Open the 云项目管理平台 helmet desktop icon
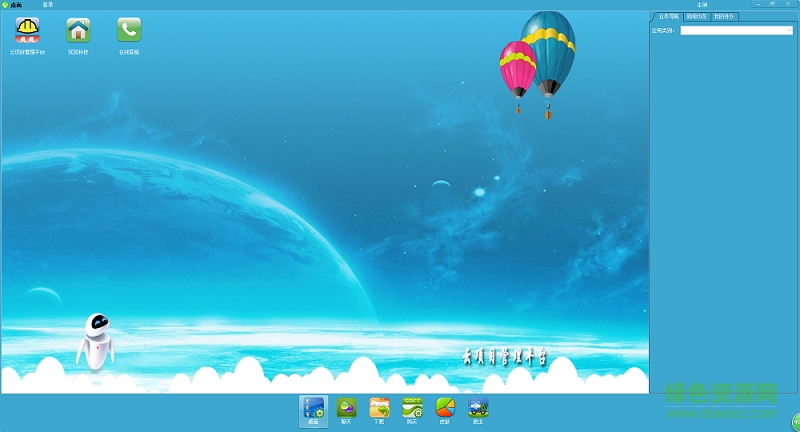The height and width of the screenshot is (432, 800). [27, 30]
